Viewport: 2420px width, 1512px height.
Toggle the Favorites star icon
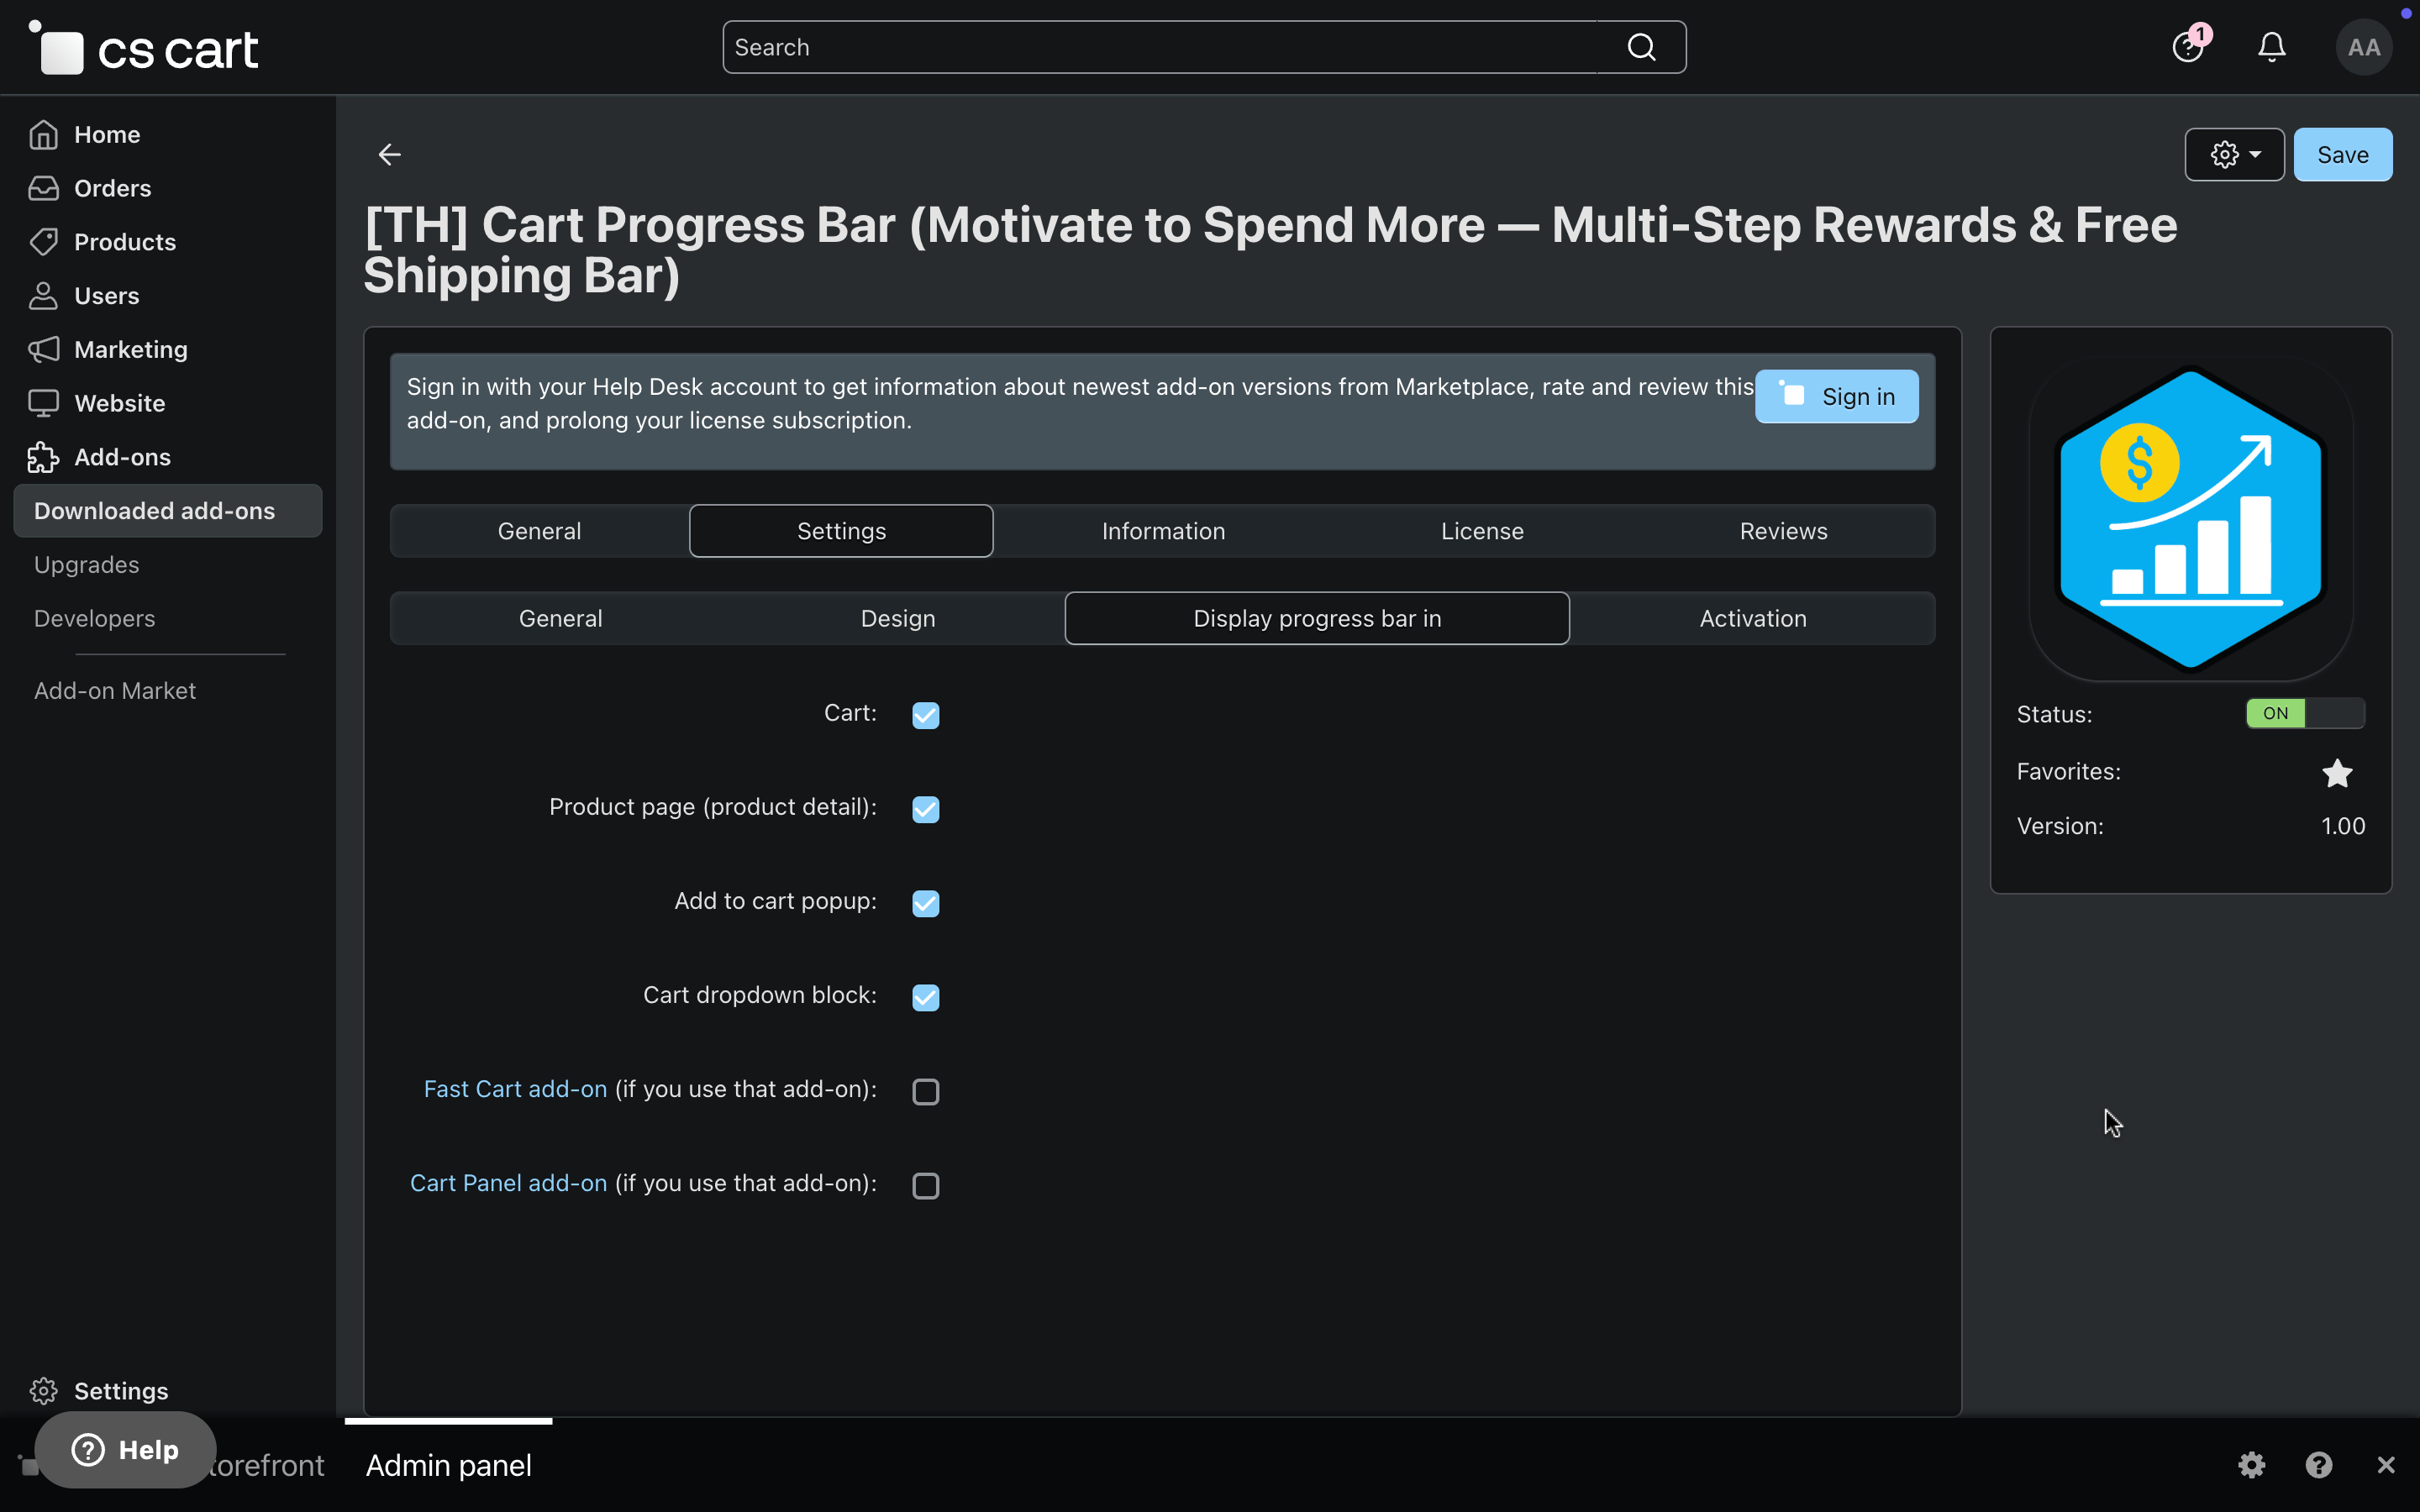coord(2336,773)
